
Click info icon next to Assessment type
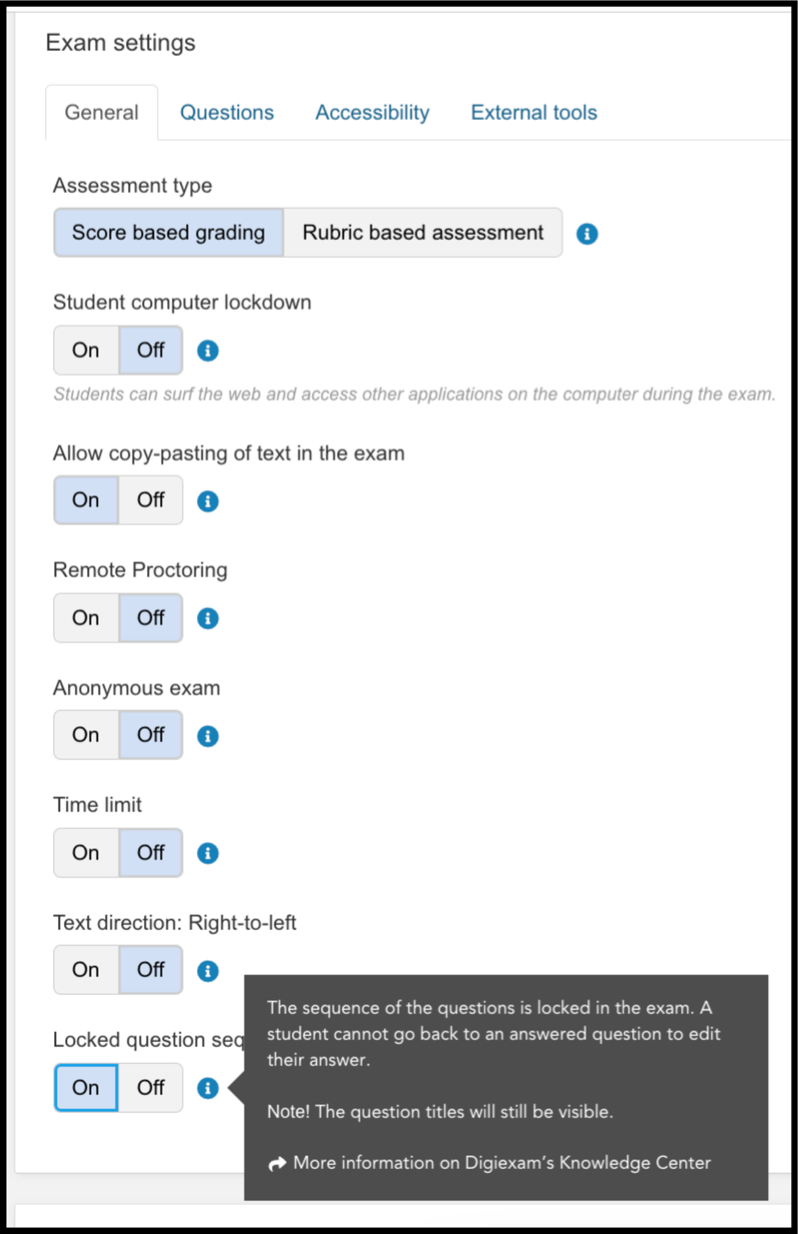(588, 234)
